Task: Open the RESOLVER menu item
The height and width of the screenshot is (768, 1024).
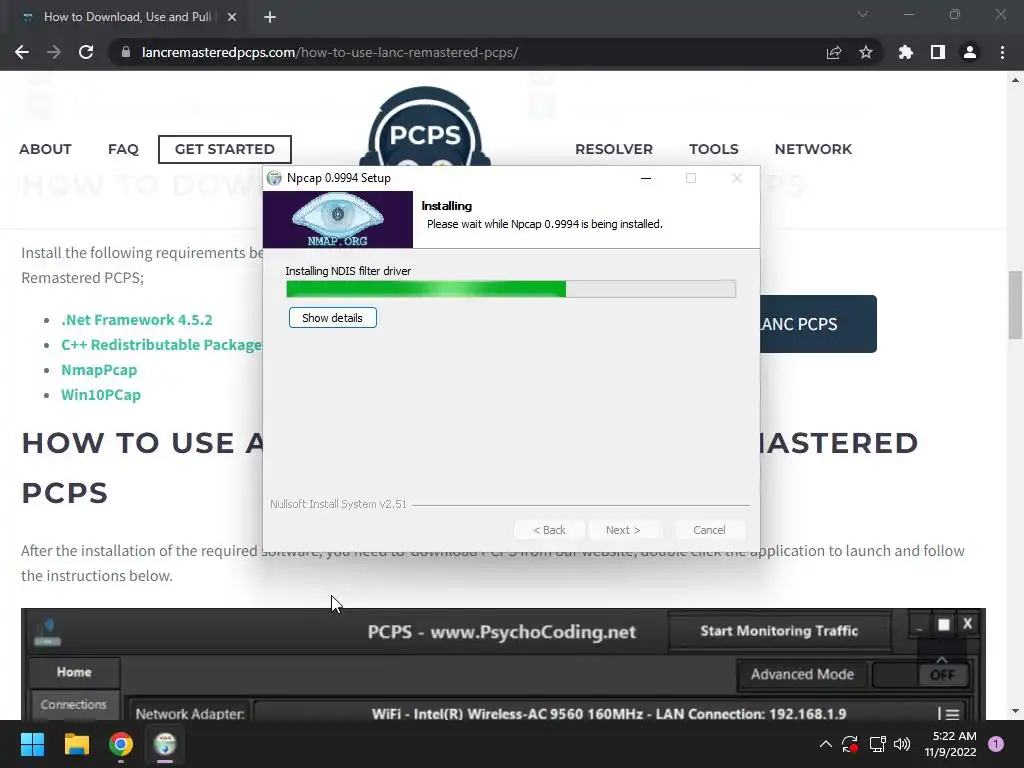Action: coord(614,149)
